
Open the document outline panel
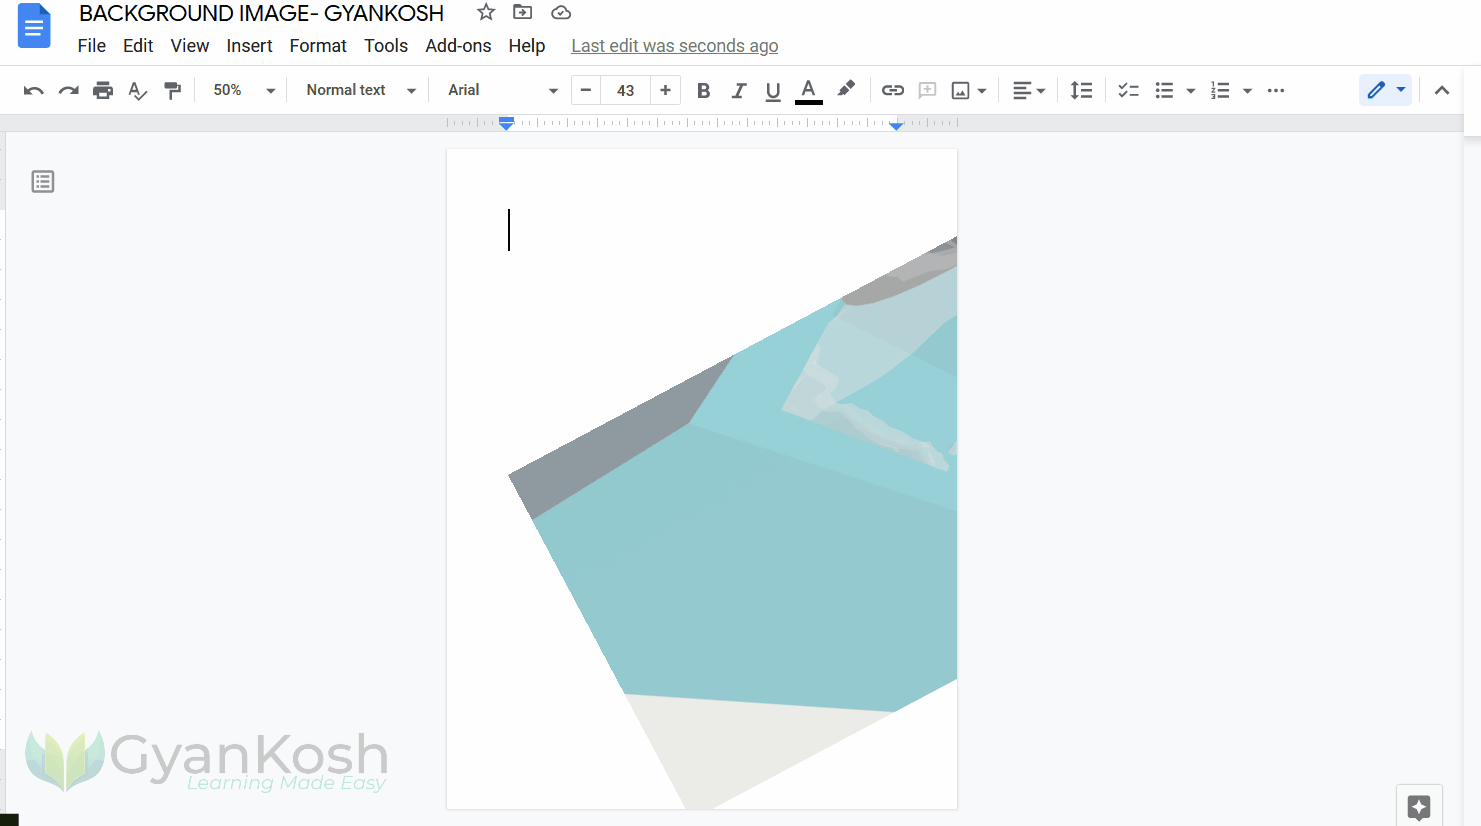click(x=42, y=181)
